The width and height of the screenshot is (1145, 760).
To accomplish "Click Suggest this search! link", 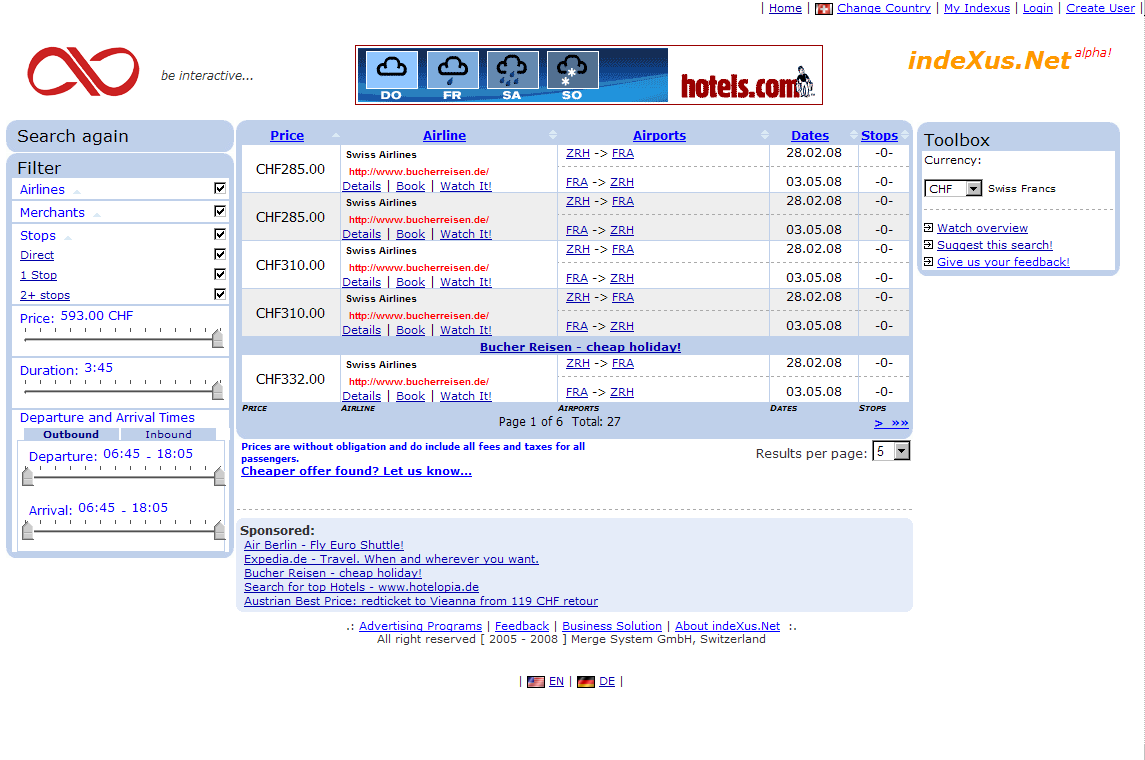I will coord(995,245).
